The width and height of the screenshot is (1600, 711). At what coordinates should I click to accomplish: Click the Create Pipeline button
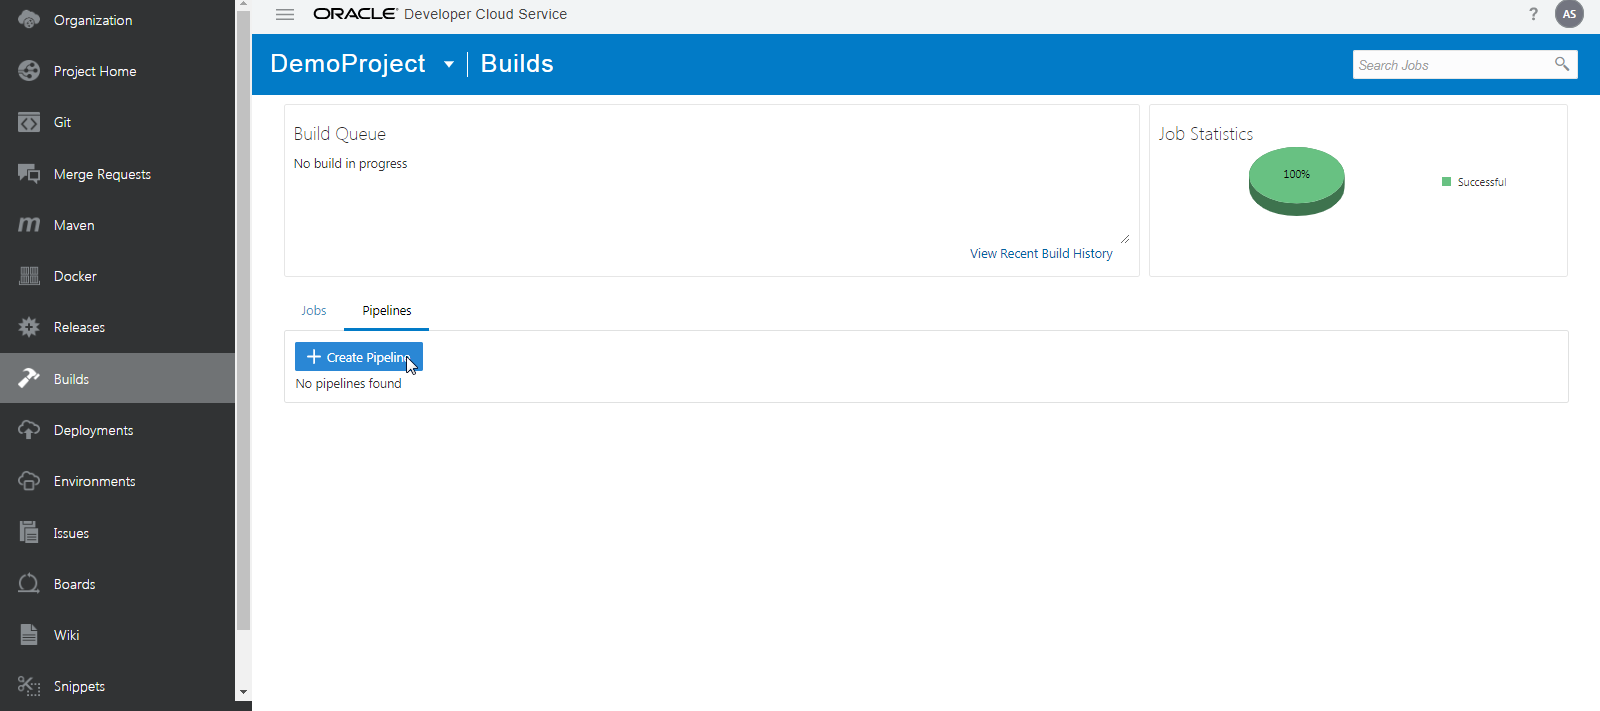[x=359, y=357]
